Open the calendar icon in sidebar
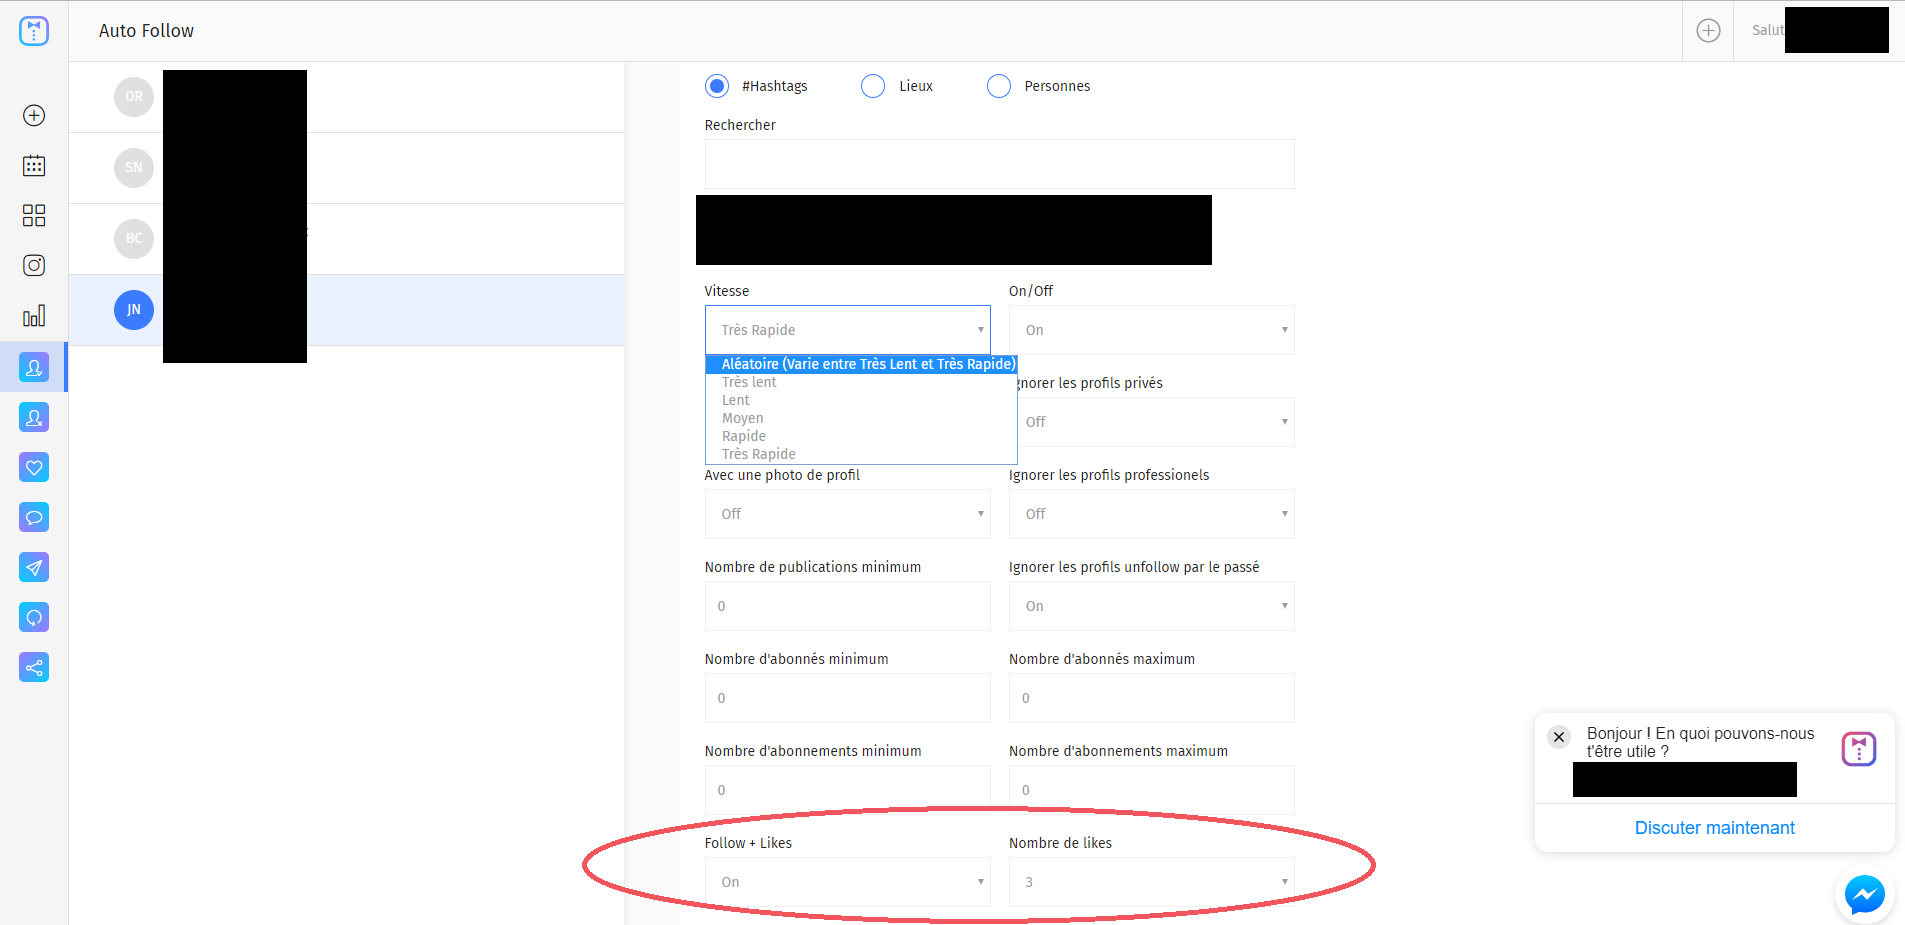 [x=34, y=166]
